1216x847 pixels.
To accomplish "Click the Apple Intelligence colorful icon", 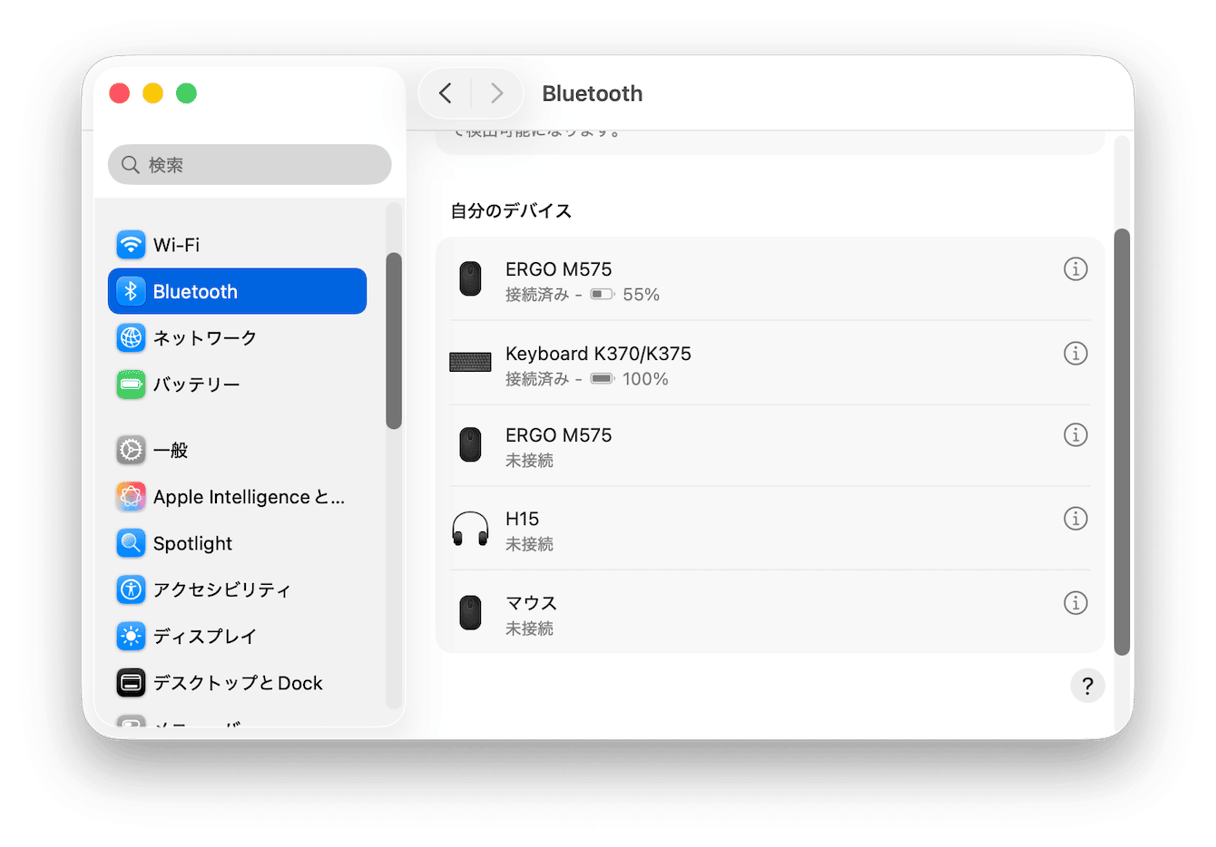I will point(131,497).
